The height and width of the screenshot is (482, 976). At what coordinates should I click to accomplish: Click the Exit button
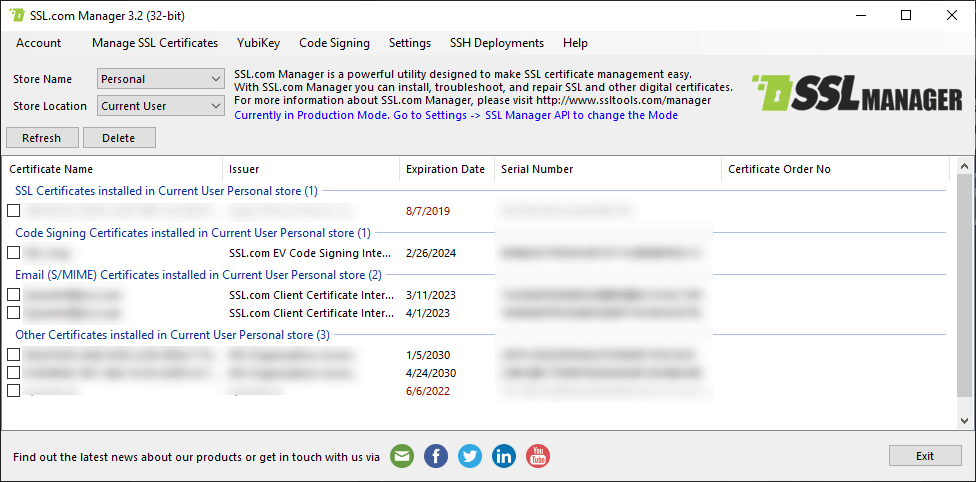[925, 456]
